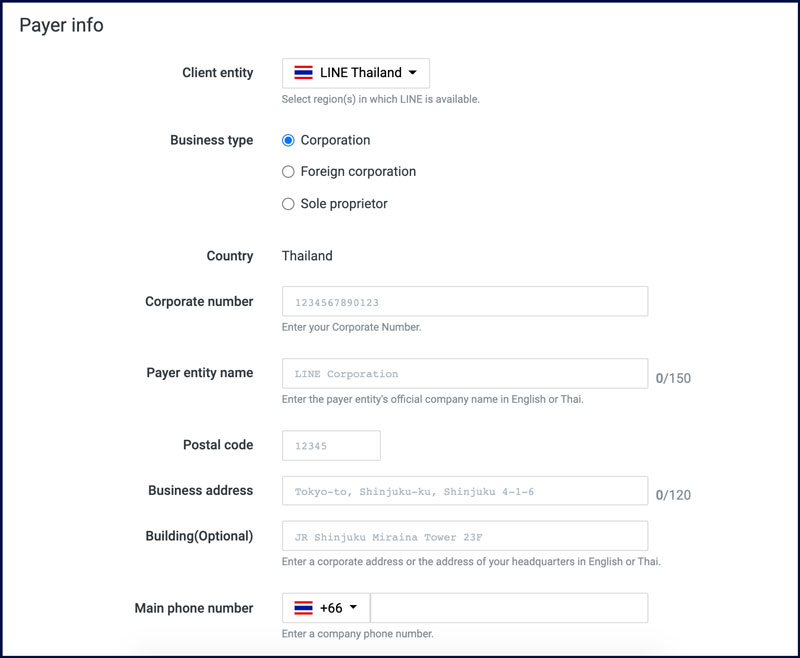Click the Thailand country value text
The width and height of the screenshot is (800, 658).
click(x=307, y=256)
